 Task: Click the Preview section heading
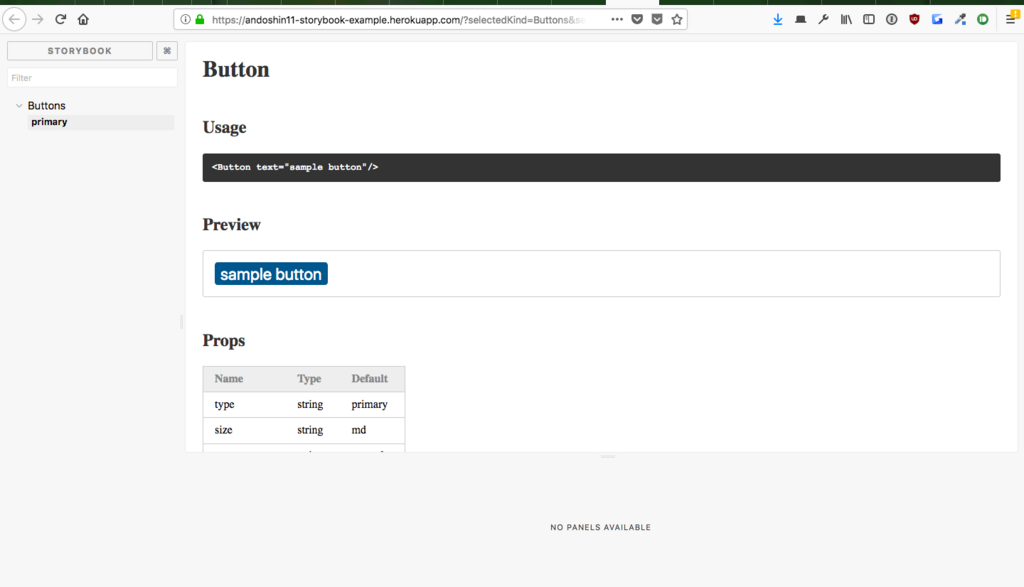231,225
